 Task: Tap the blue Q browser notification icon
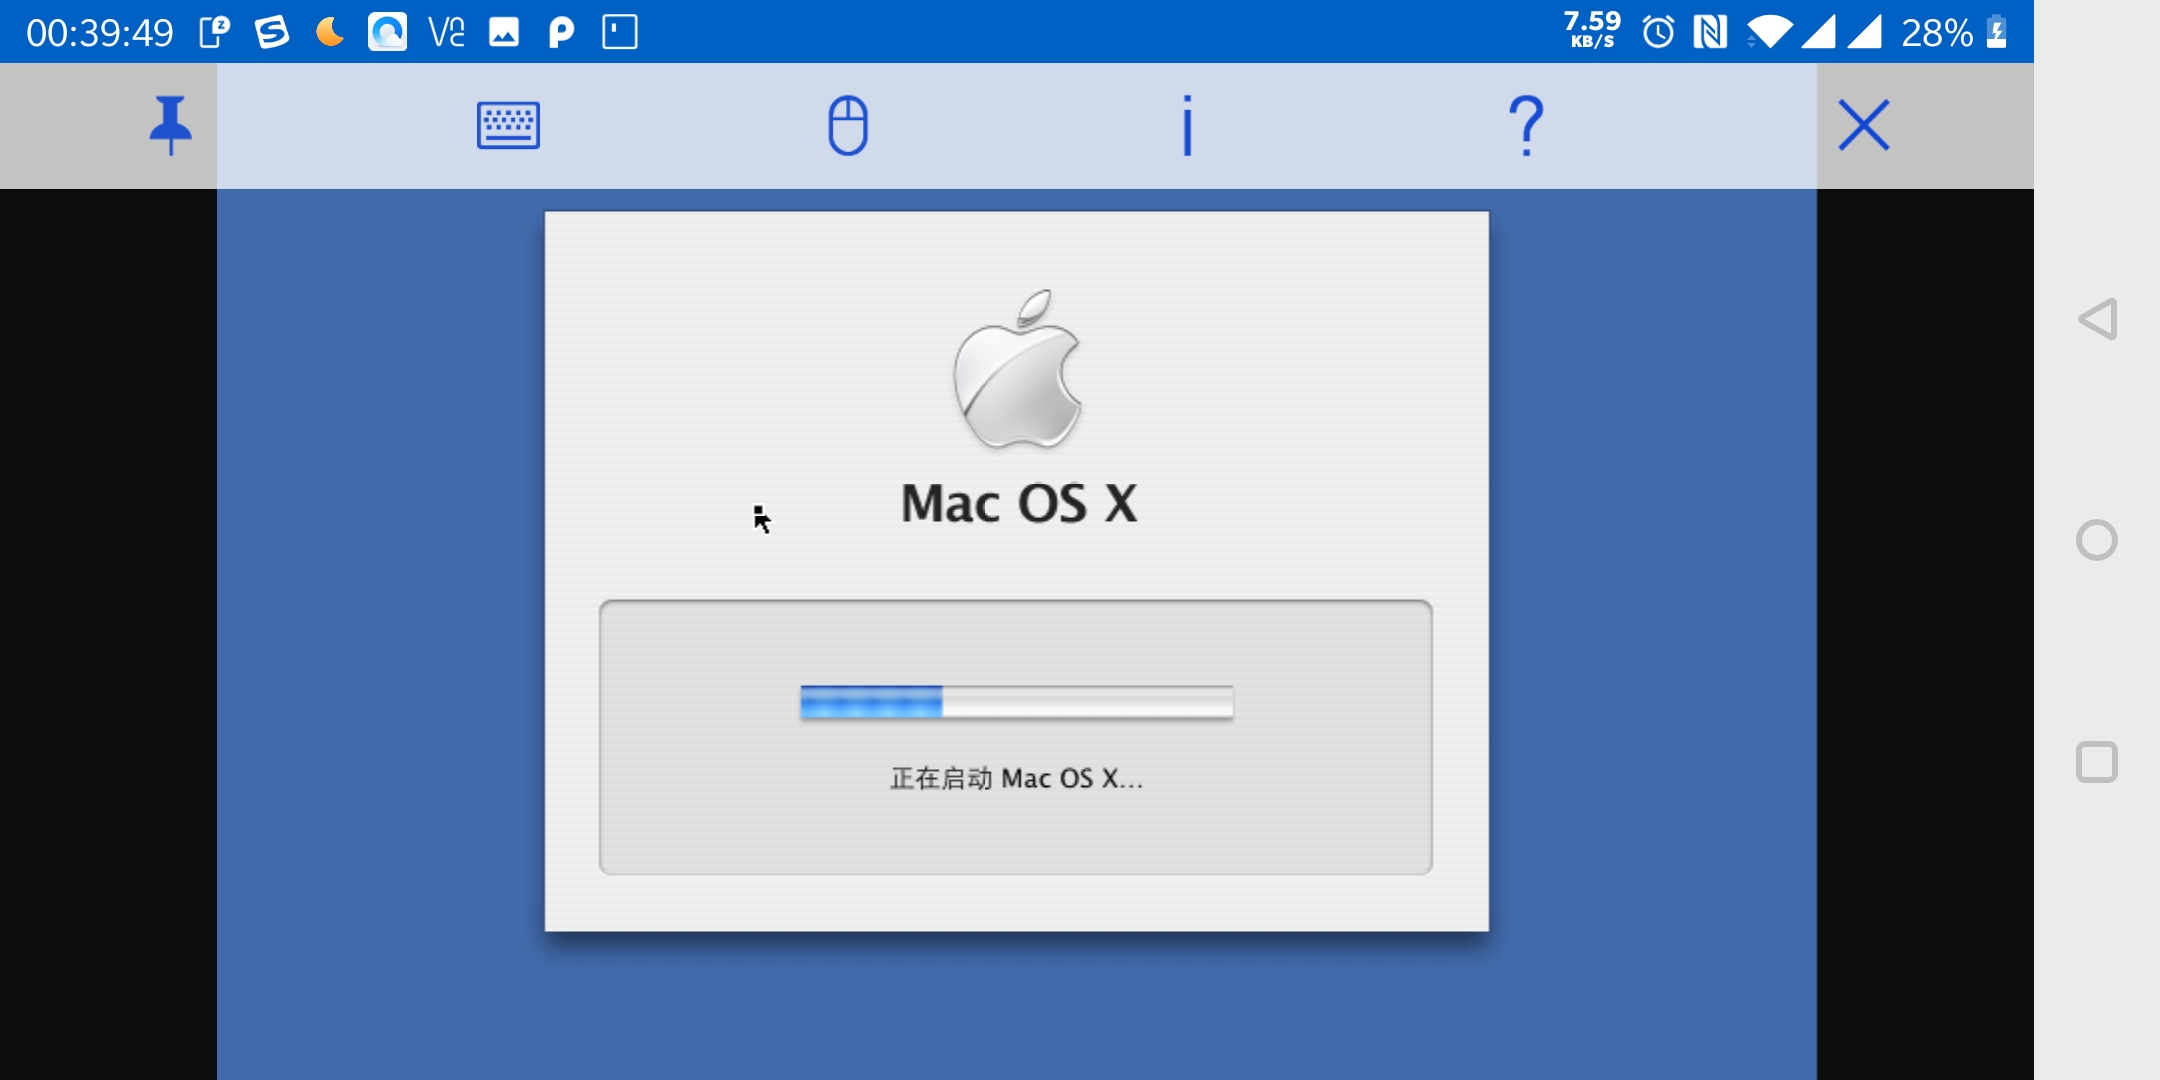coord(388,32)
